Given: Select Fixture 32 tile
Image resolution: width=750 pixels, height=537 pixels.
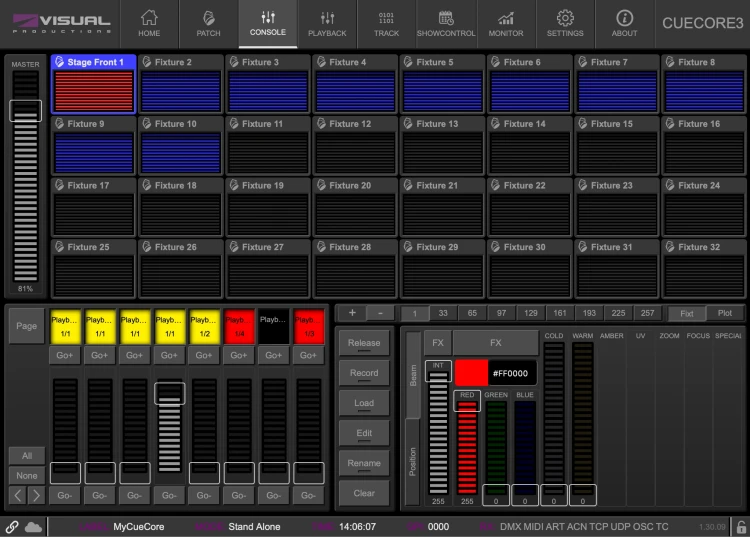Looking at the screenshot, I should tap(704, 269).
